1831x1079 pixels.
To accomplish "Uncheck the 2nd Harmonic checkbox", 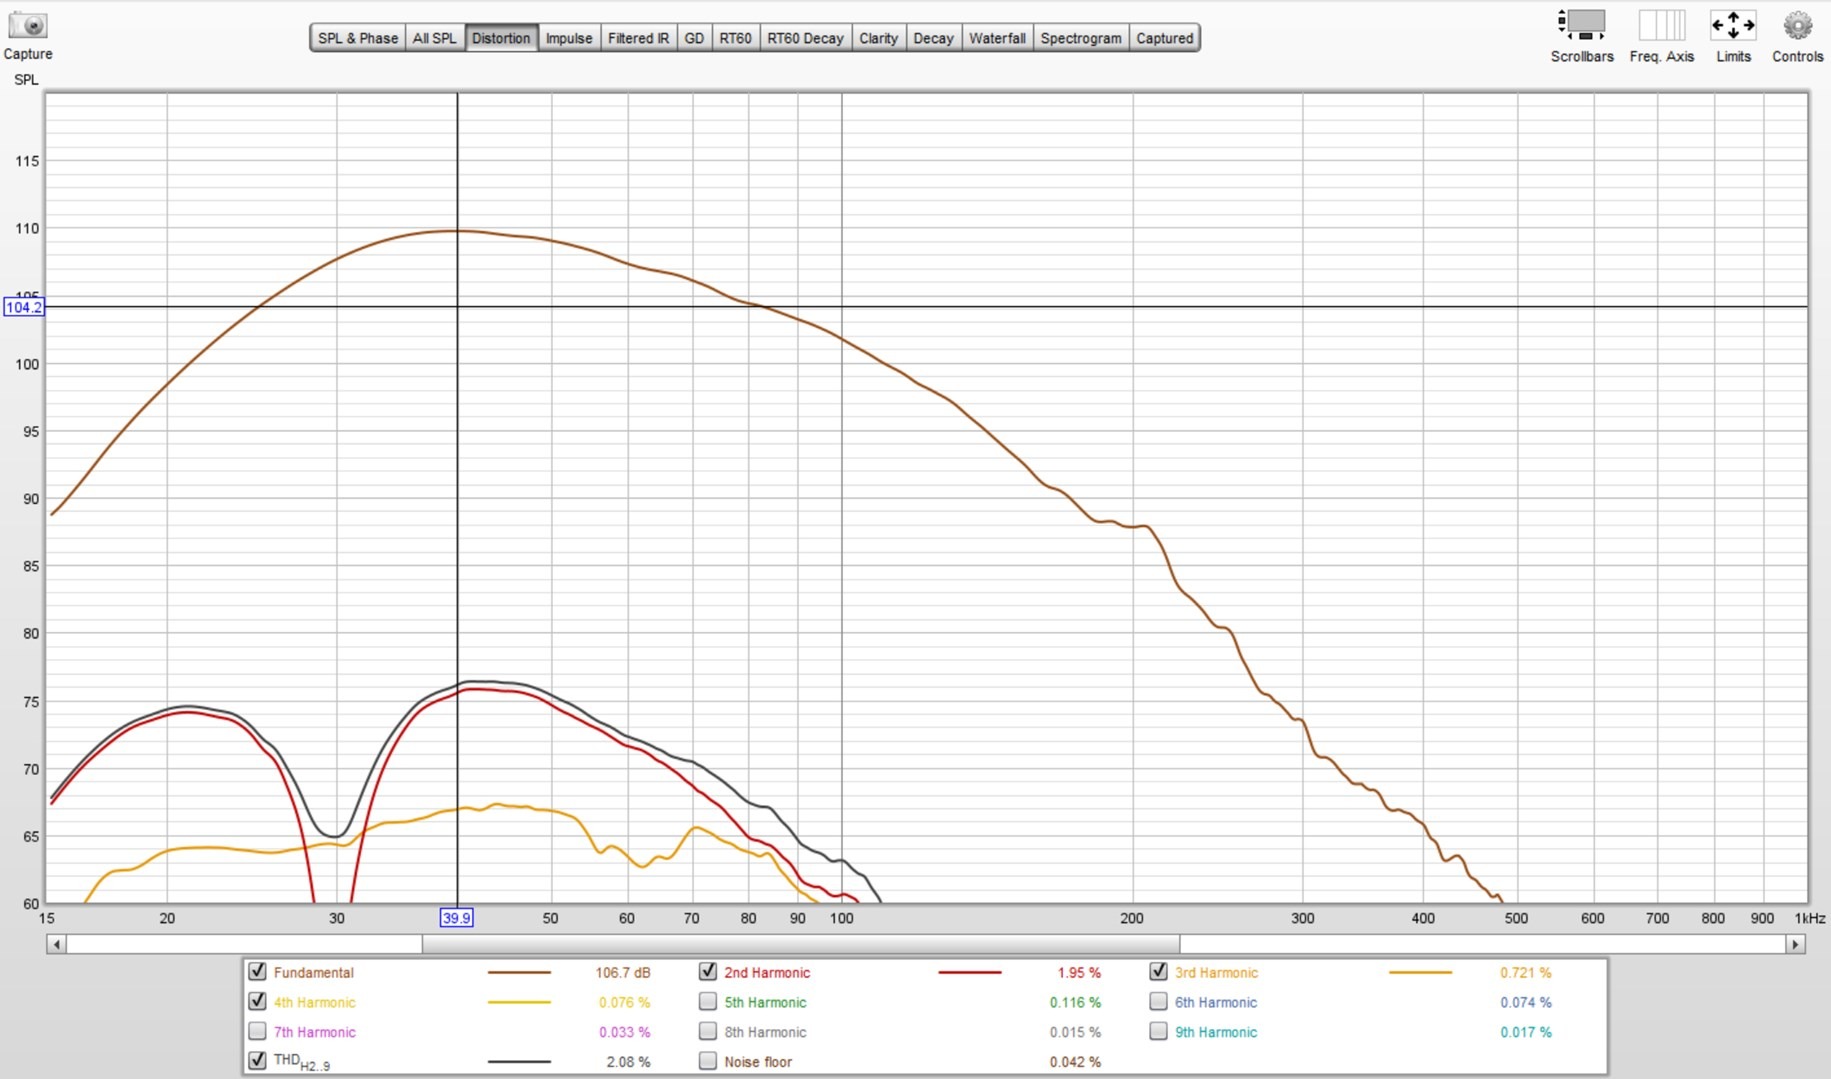I will pos(708,971).
